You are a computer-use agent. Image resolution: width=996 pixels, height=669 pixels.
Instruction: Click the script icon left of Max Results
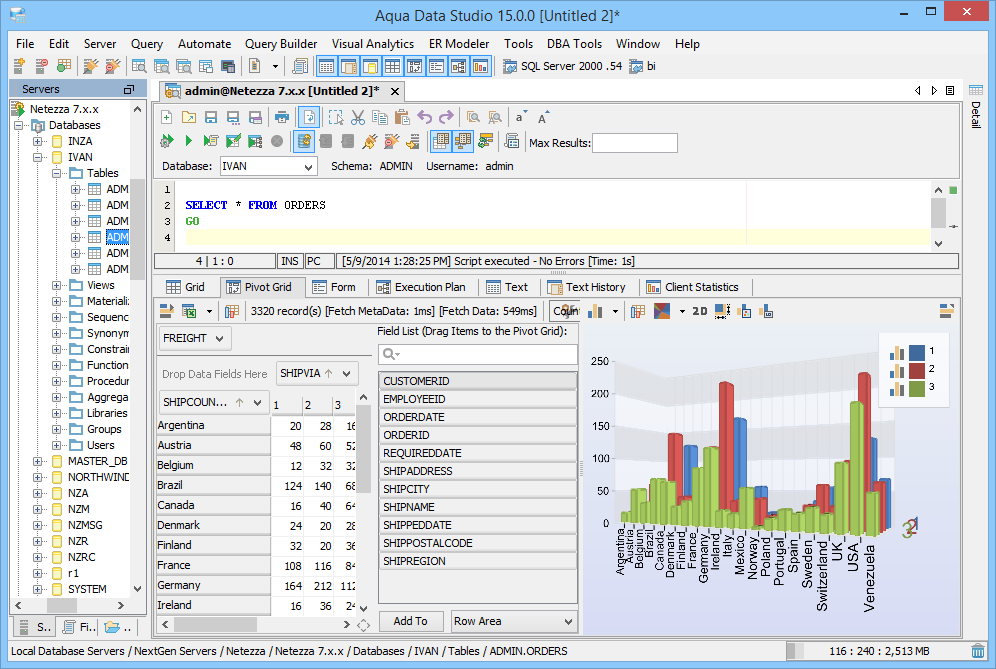tap(512, 141)
